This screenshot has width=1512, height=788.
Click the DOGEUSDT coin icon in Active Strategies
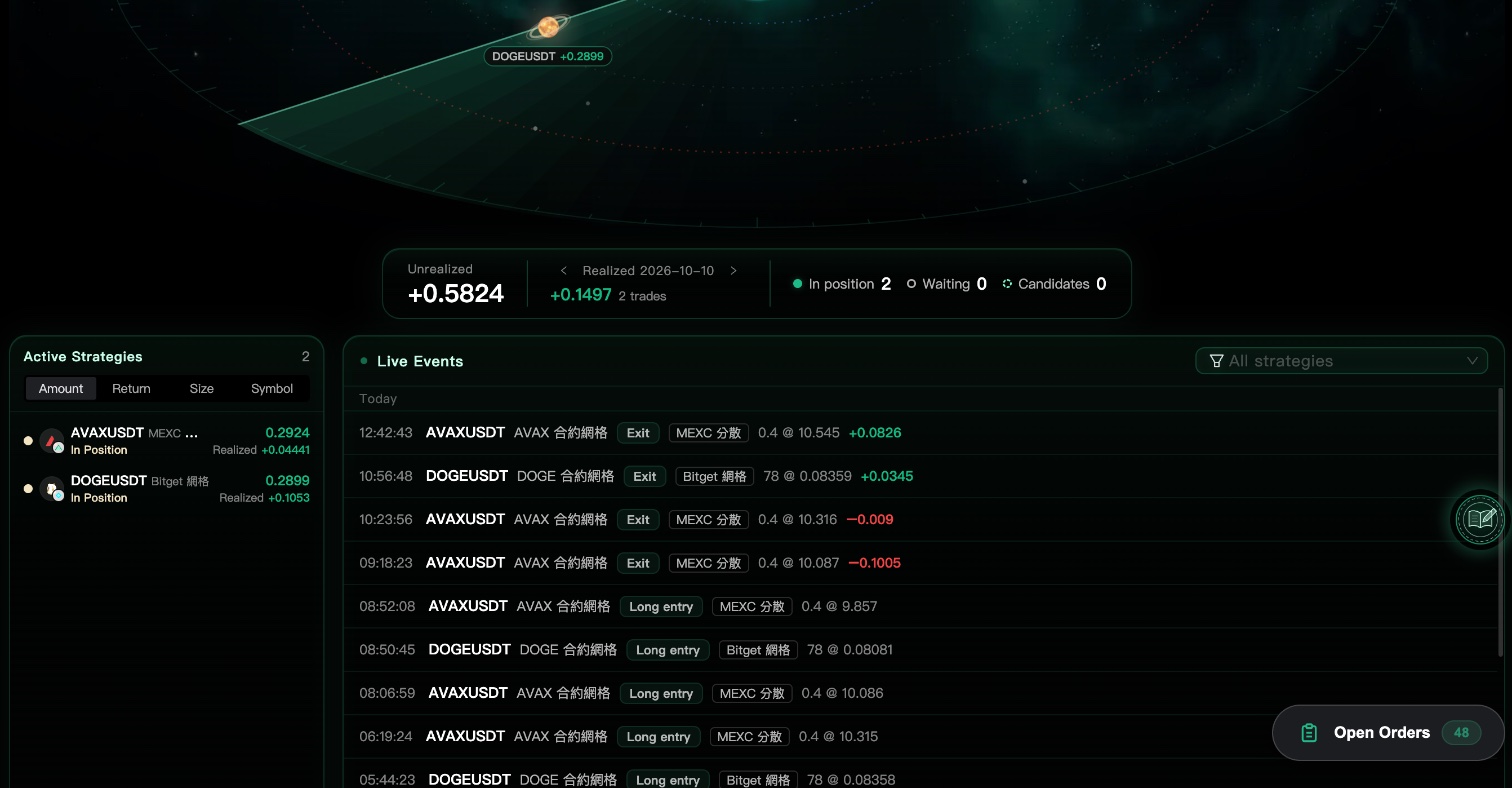pyautogui.click(x=52, y=489)
